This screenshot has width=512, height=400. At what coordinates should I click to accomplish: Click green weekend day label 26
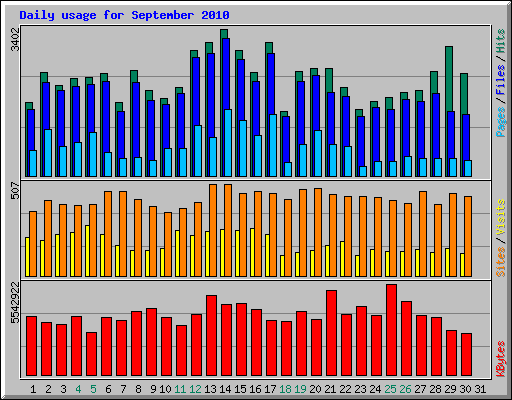tap(405, 389)
